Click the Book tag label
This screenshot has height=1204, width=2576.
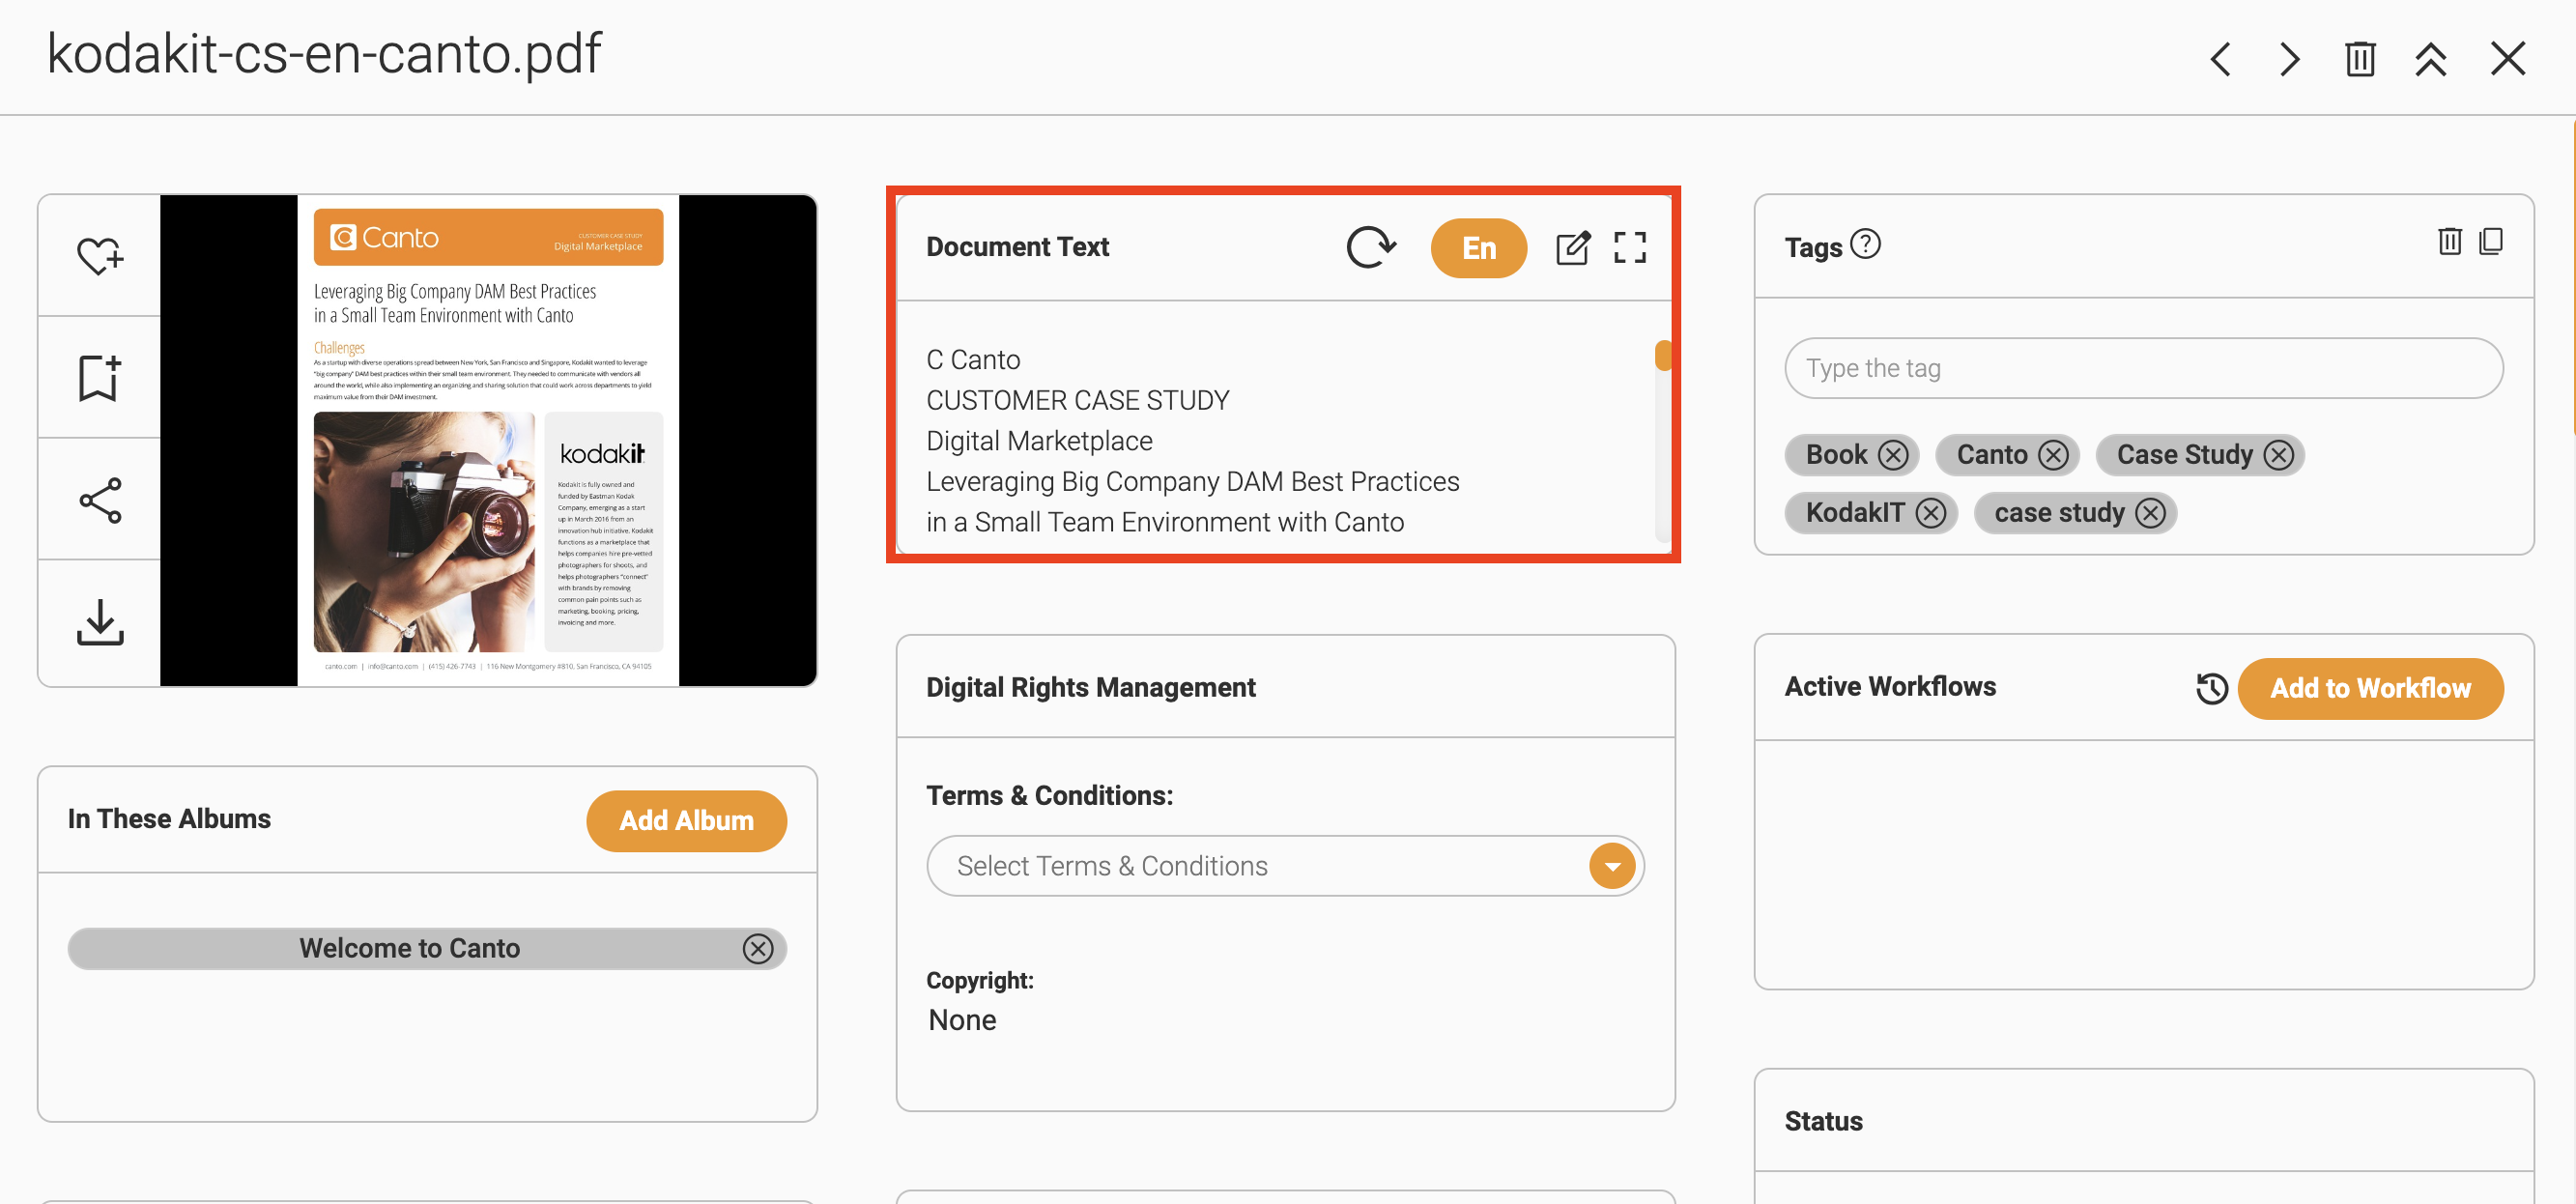point(1836,455)
